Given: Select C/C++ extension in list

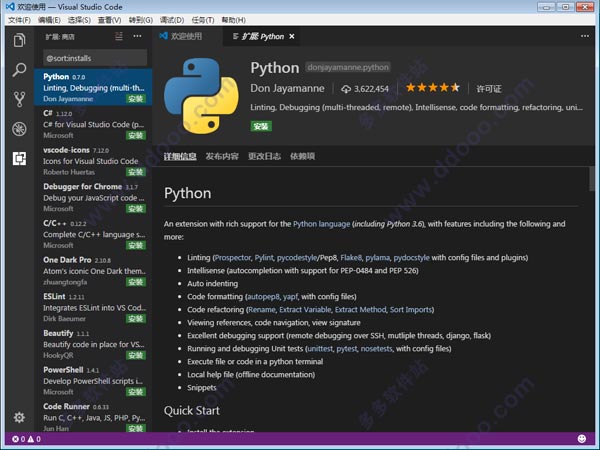Looking at the screenshot, I should coord(93,234).
